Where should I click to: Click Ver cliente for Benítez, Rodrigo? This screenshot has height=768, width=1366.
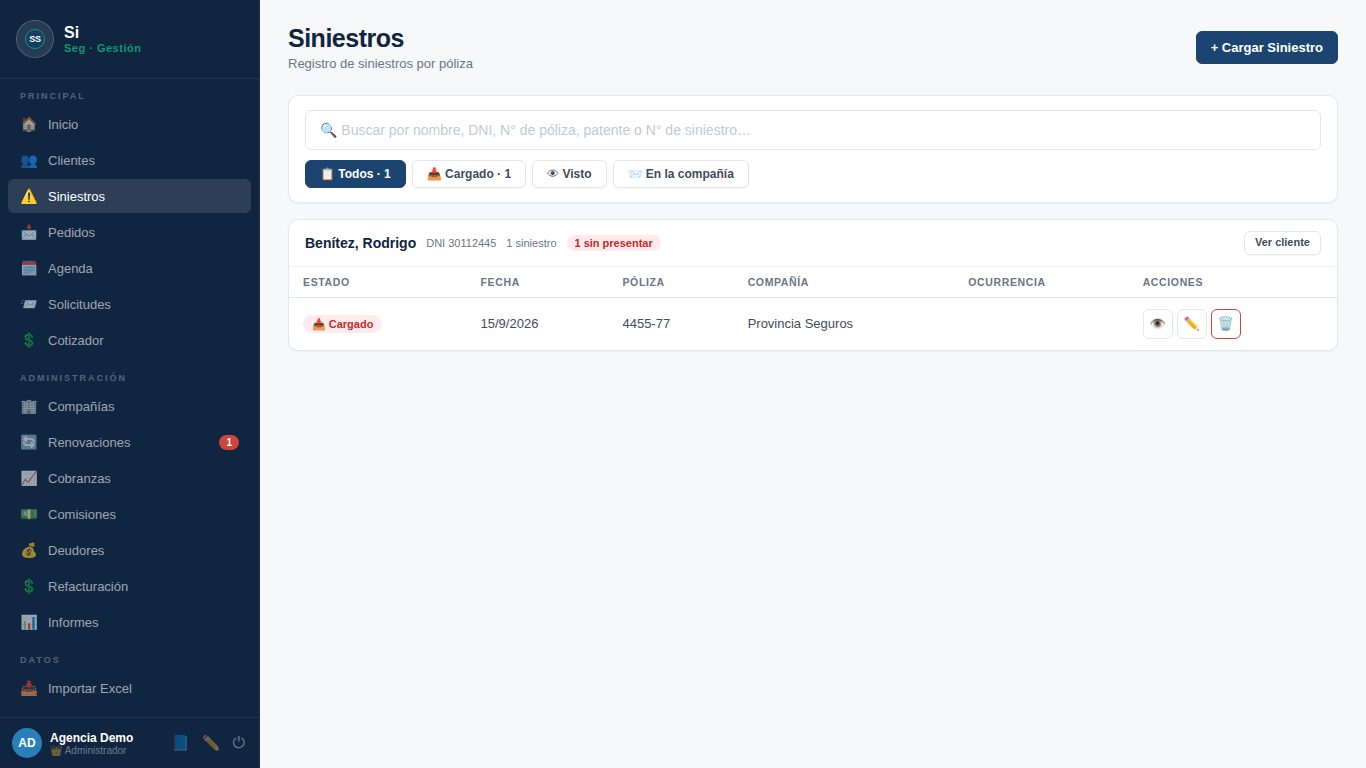click(1282, 243)
